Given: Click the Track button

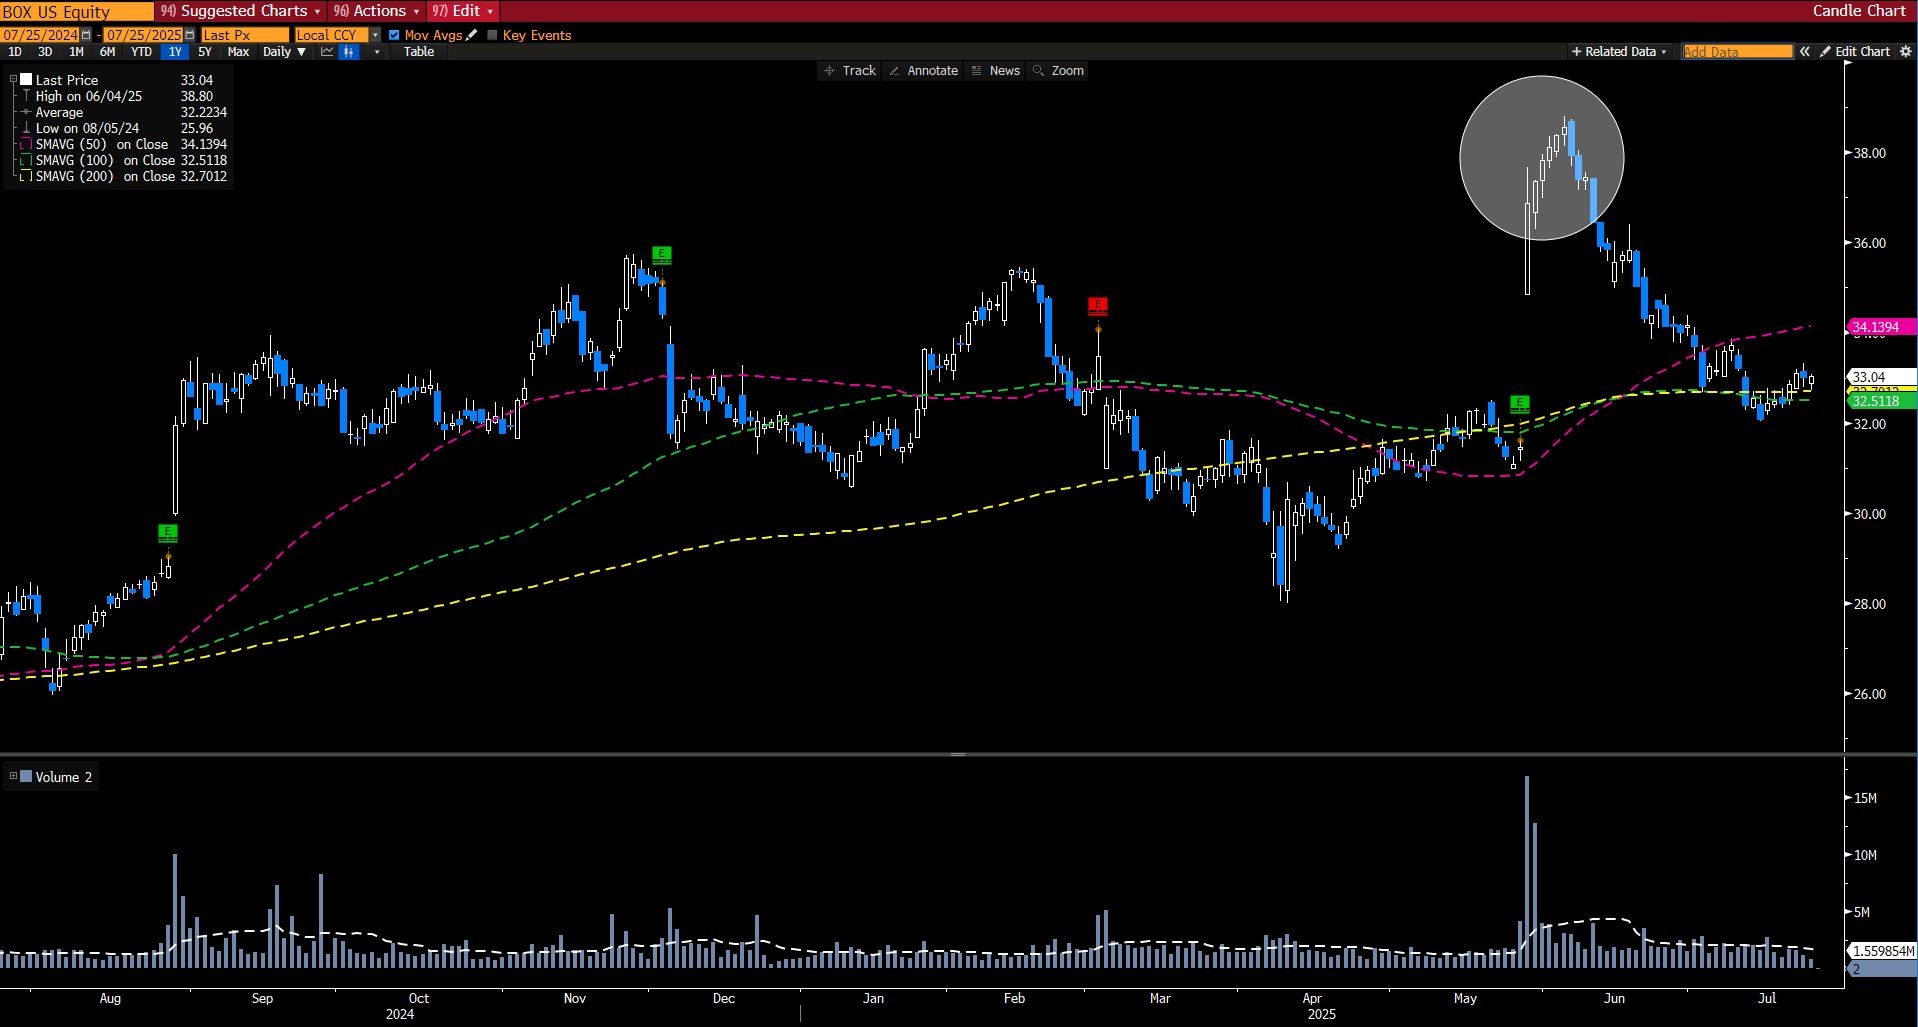Looking at the screenshot, I should pyautogui.click(x=849, y=71).
